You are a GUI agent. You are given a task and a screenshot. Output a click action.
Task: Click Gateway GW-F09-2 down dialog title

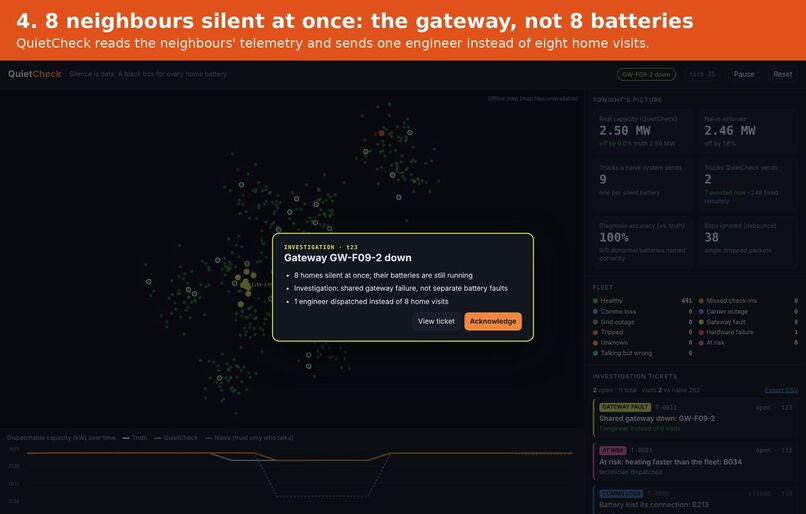347,258
